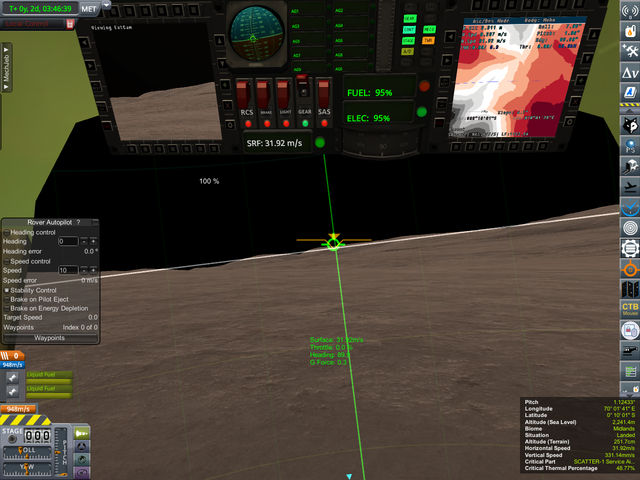Flip the BRAKE cockpit switch
This screenshot has height=480, width=640.
263,96
